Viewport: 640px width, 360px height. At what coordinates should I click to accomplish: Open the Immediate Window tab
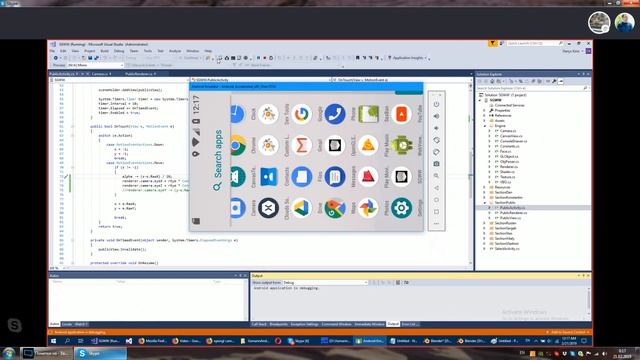(x=369, y=324)
